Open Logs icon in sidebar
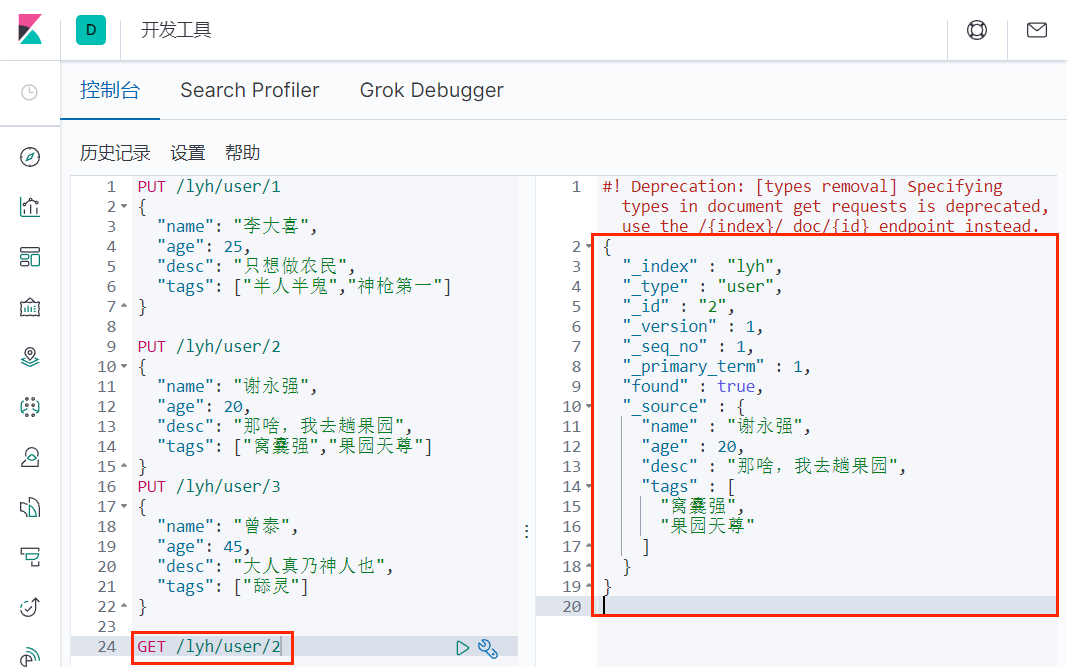1067x667 pixels. 30,507
